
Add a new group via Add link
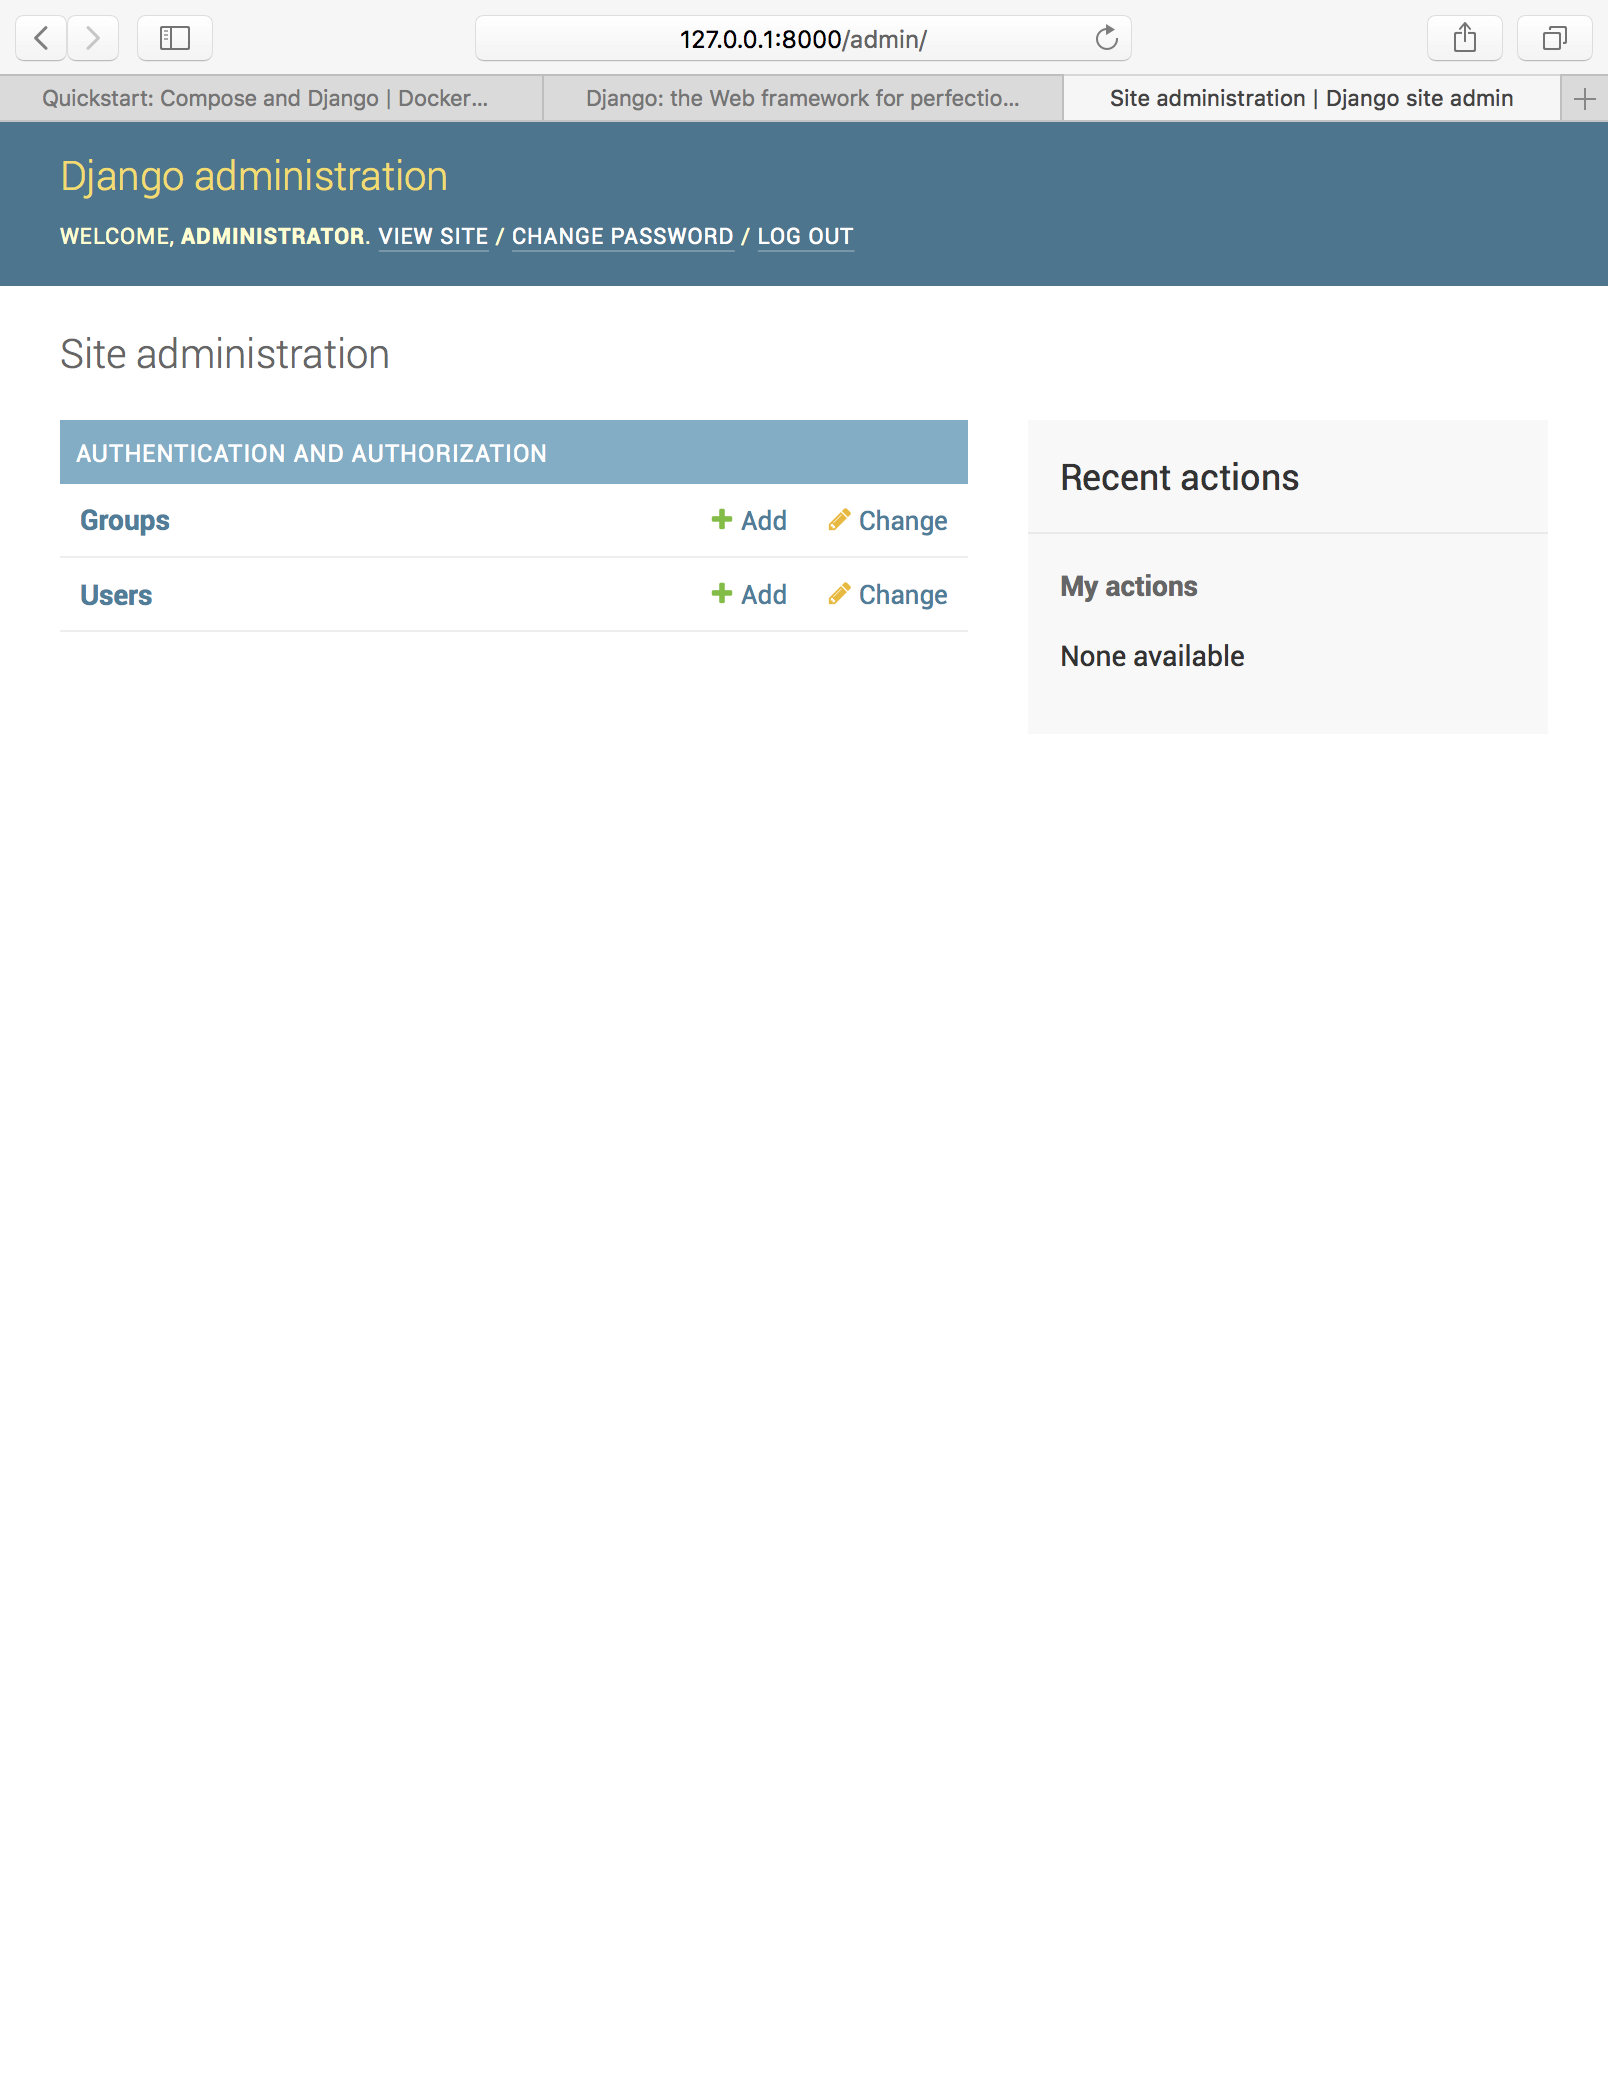763,521
